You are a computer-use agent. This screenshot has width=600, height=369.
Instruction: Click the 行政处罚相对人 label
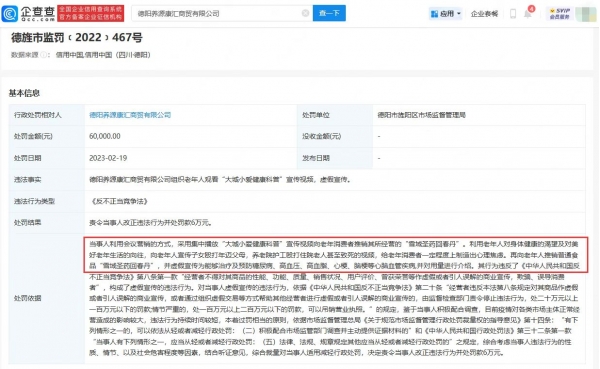pyautogui.click(x=38, y=115)
